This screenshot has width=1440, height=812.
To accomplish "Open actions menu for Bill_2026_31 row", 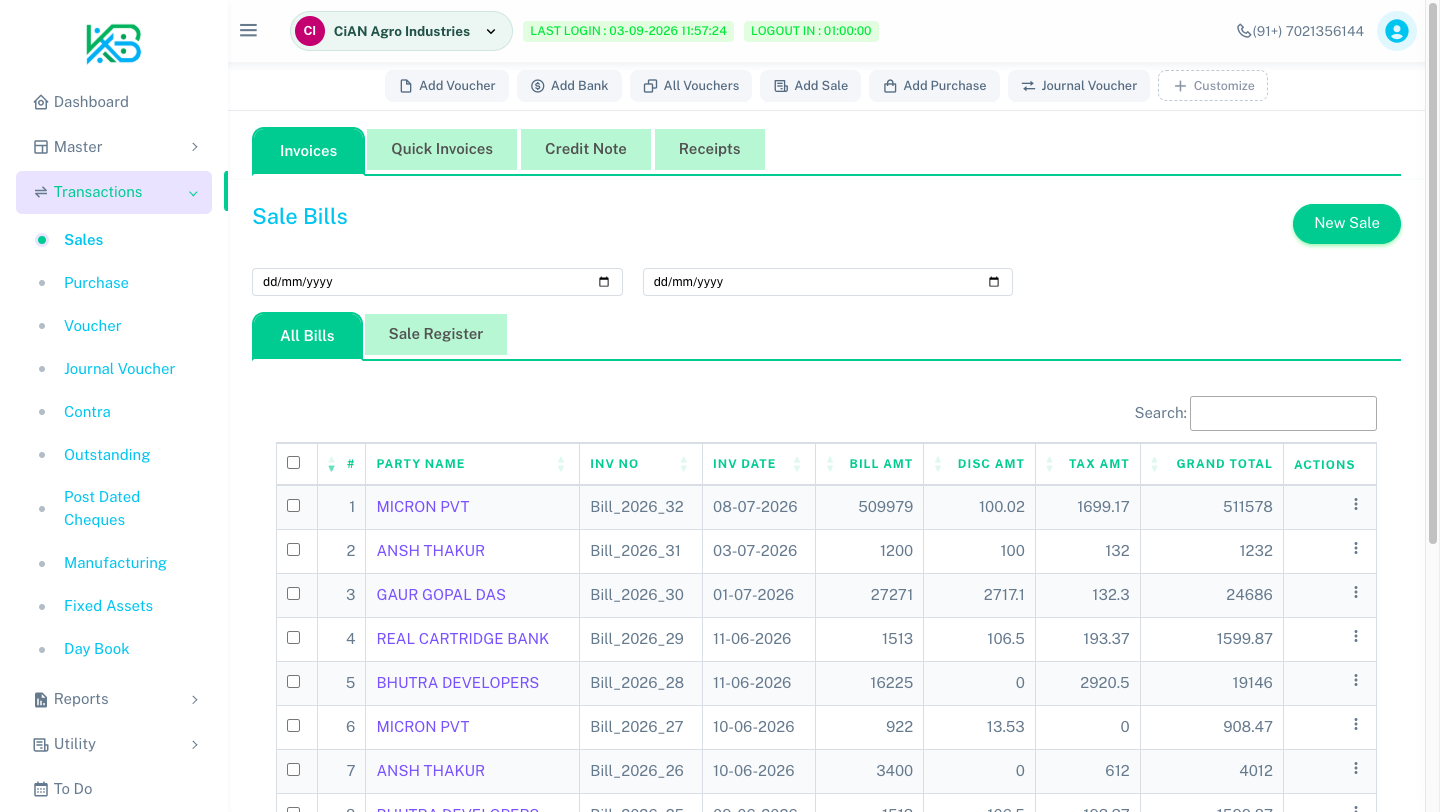I will 1356,549.
